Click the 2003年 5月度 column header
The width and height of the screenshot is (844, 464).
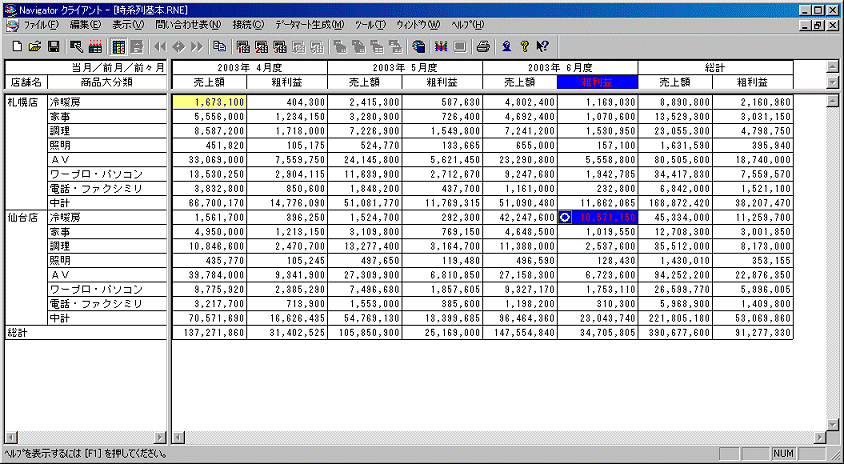[405, 68]
